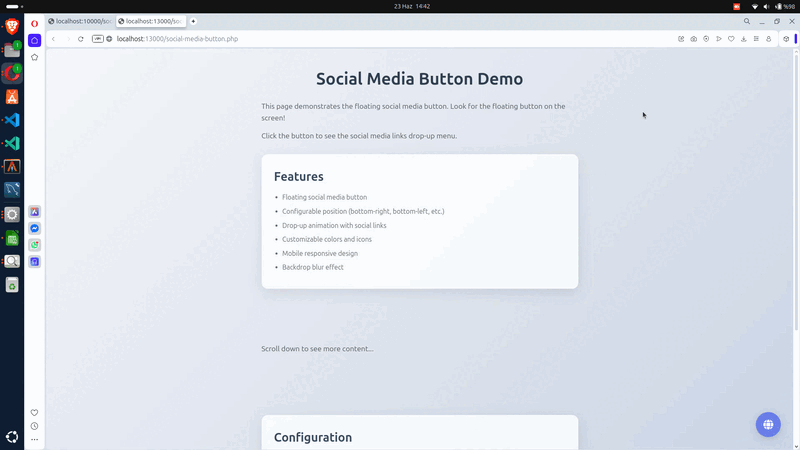800x450 pixels.
Task: Toggle system volume icon in top bar
Action: [x=765, y=6]
